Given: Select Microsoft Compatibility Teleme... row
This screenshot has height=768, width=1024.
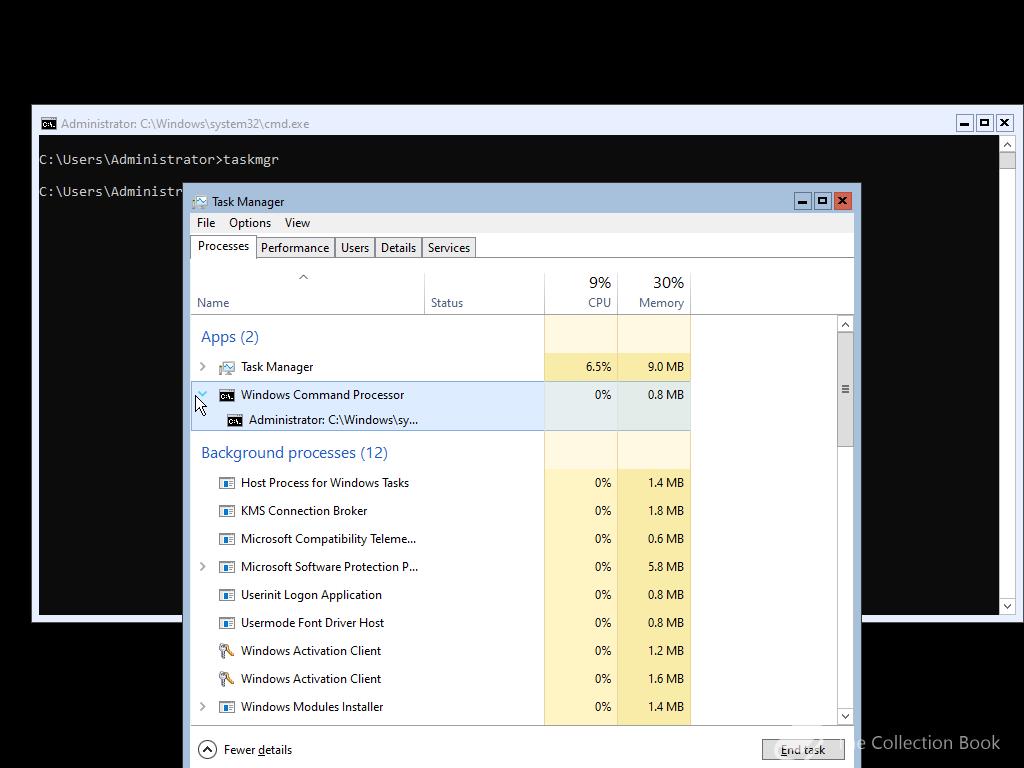Looking at the screenshot, I should (328, 539).
